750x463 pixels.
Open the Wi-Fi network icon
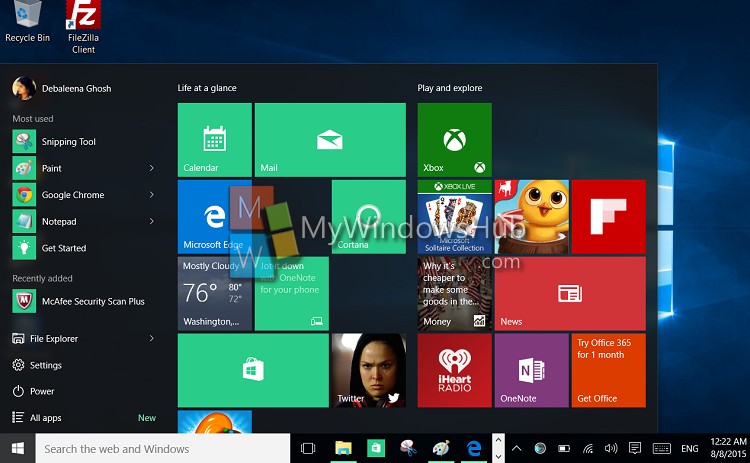pos(588,449)
